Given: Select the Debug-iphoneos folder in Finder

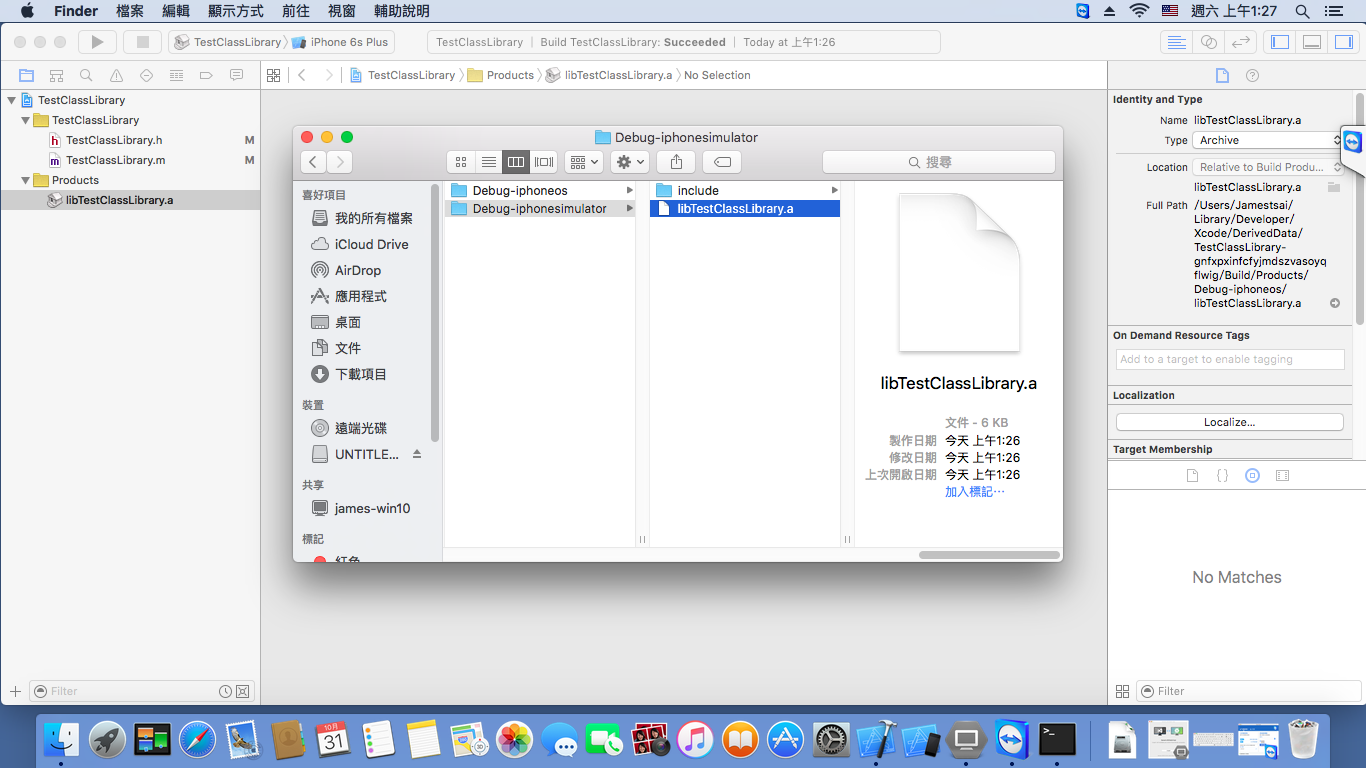Looking at the screenshot, I should coord(540,190).
